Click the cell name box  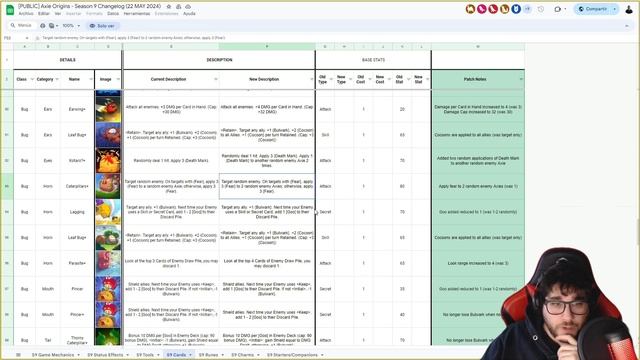pos(16,38)
